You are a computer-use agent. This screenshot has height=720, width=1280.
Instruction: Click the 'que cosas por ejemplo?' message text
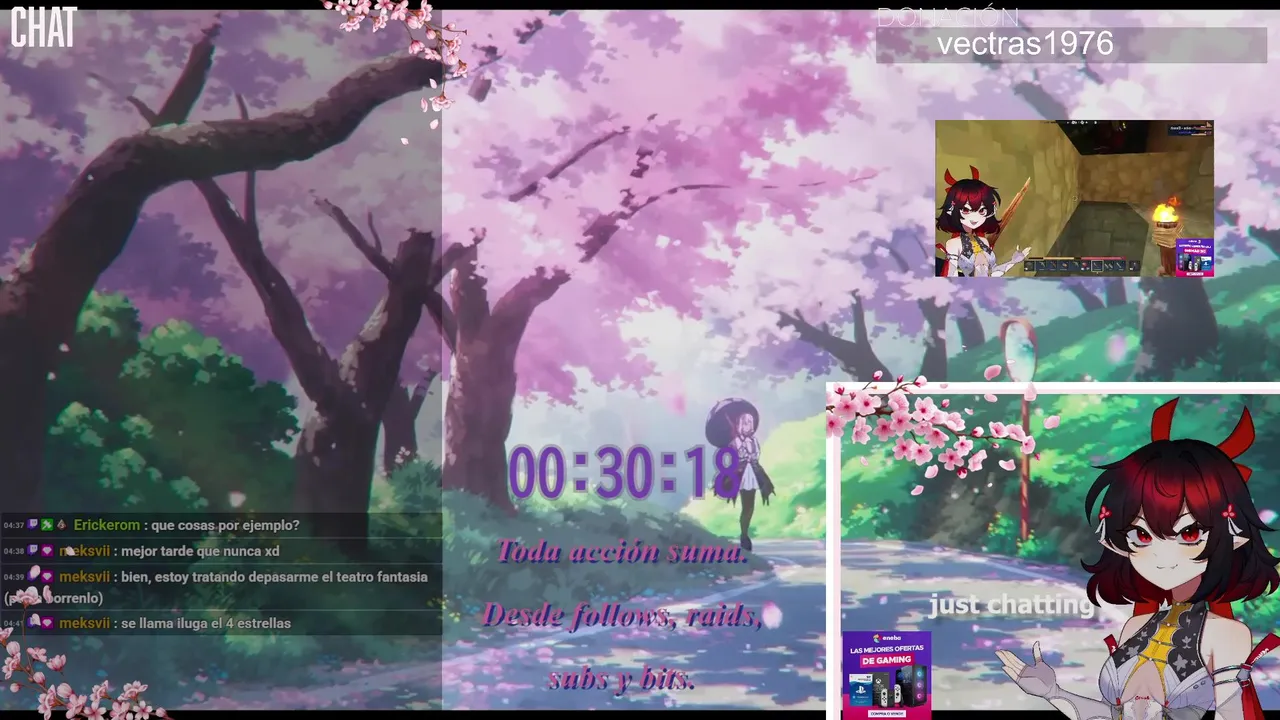point(225,525)
